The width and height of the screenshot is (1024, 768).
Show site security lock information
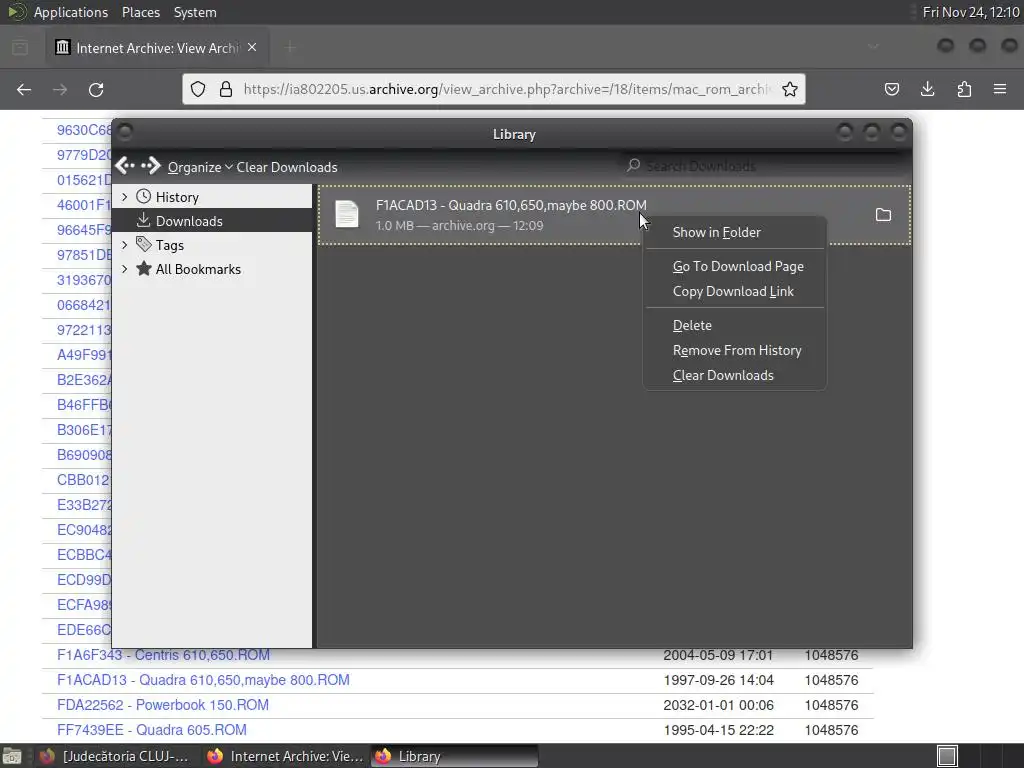(226, 89)
